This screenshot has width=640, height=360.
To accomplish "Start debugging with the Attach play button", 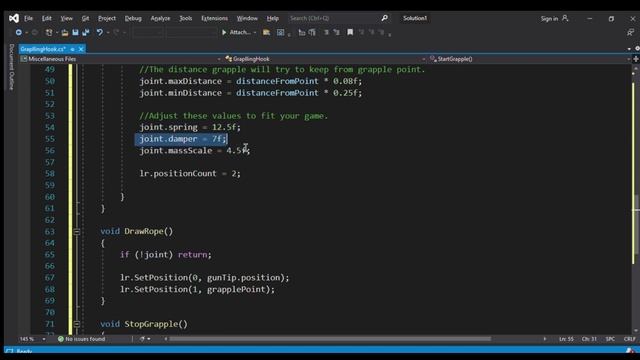I will point(224,32).
